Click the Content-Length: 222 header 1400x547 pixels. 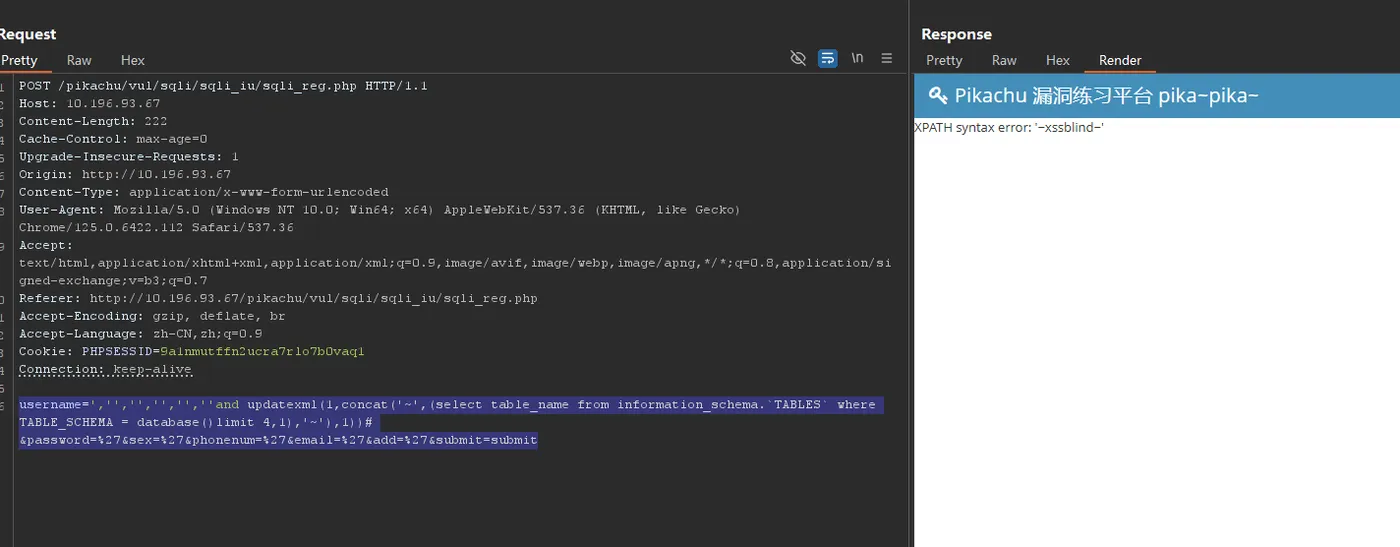pyautogui.click(x=92, y=121)
